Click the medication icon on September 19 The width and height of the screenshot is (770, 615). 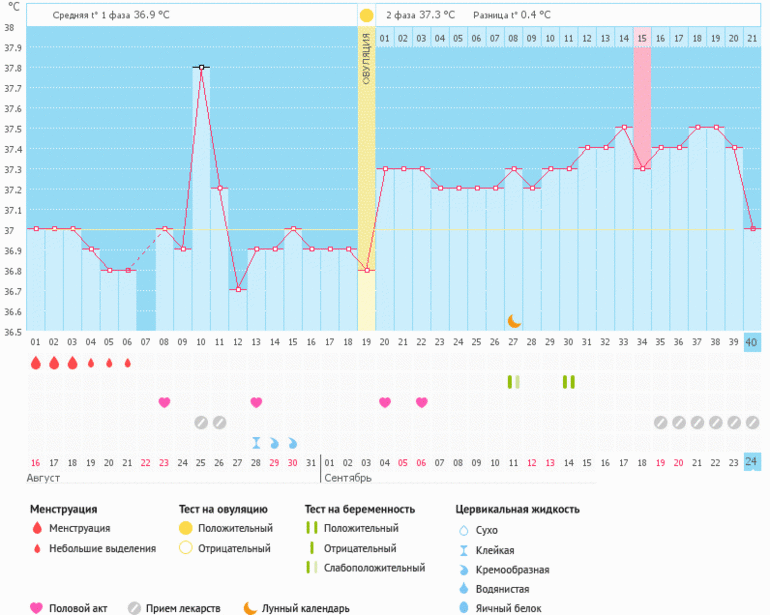click(660, 422)
